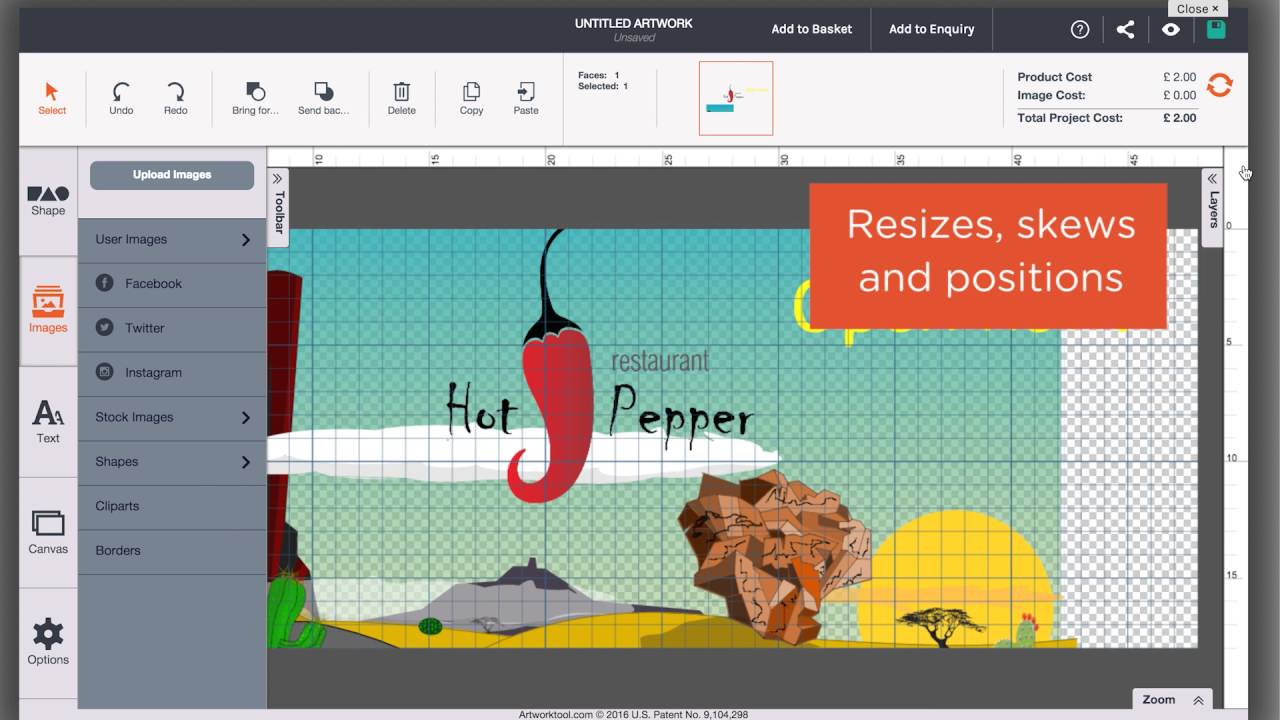Click the Instagram camera icon
The width and height of the screenshot is (1280, 720).
104,372
